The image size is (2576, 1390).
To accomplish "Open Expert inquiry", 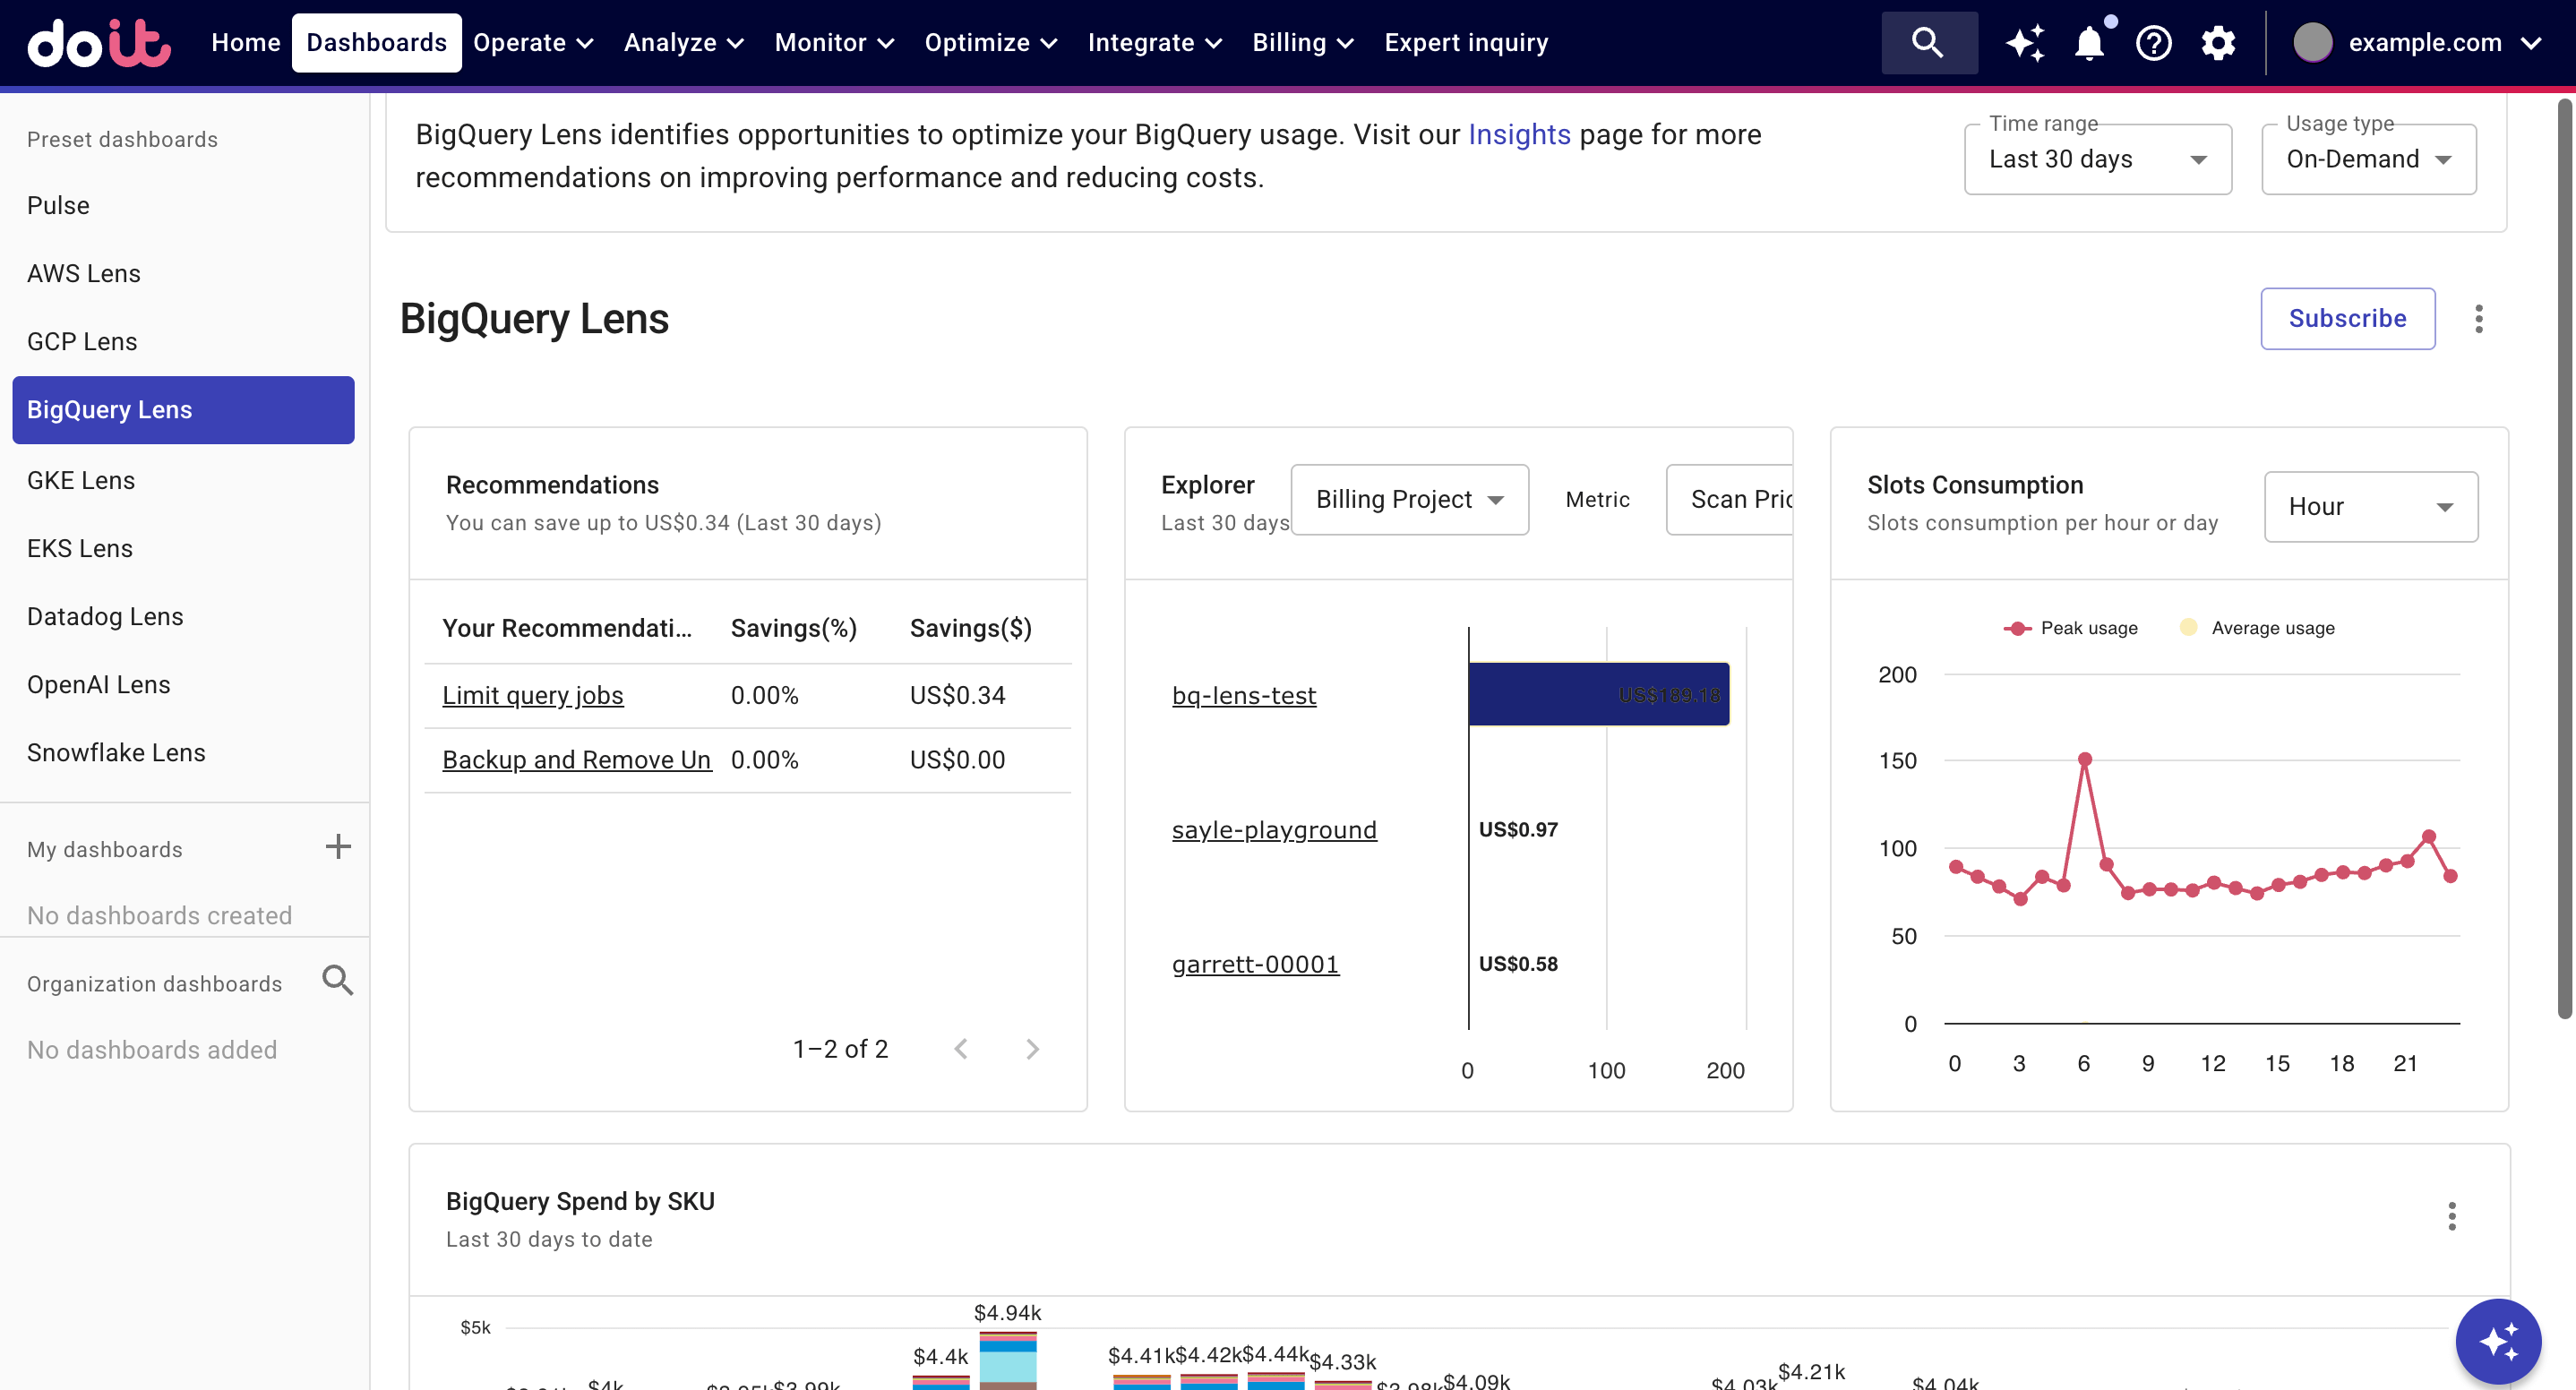I will click(x=1466, y=43).
